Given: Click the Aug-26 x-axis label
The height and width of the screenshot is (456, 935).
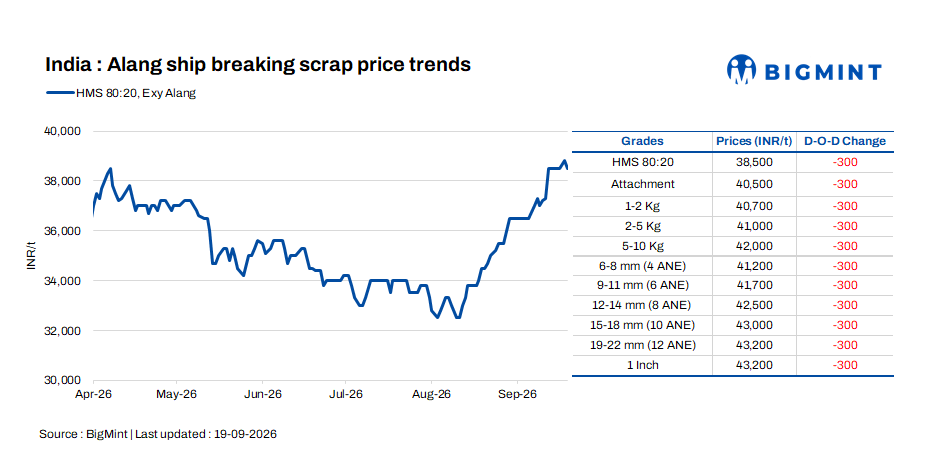Looking at the screenshot, I should coord(432,395).
